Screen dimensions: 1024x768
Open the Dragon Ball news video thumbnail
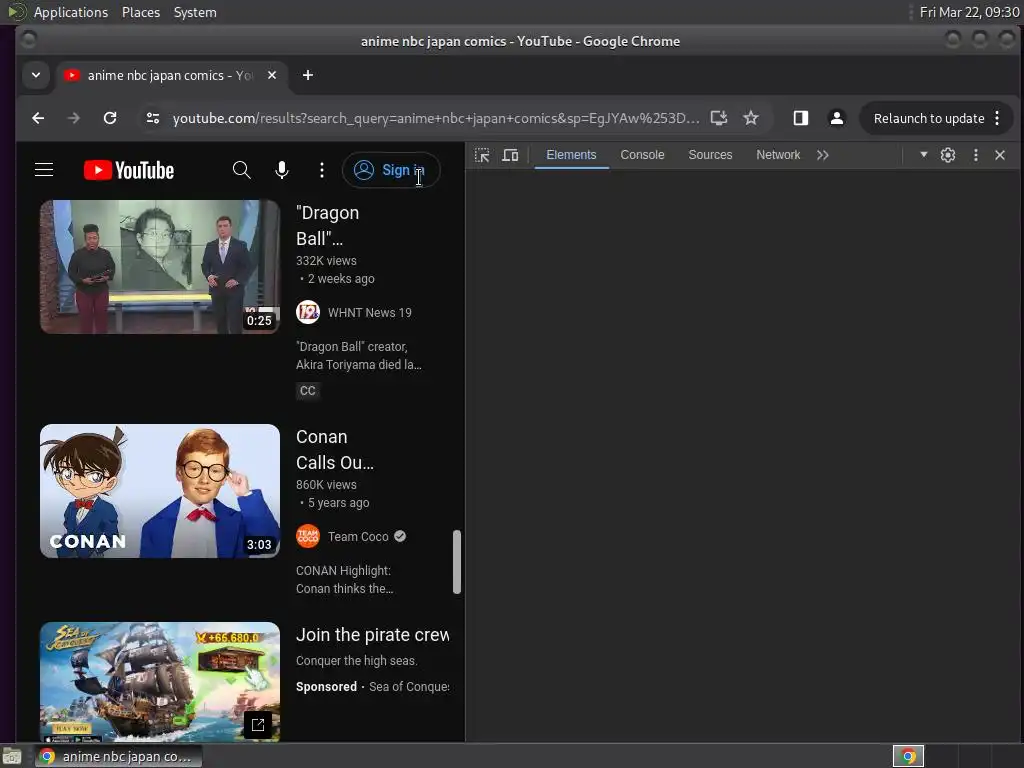click(160, 266)
